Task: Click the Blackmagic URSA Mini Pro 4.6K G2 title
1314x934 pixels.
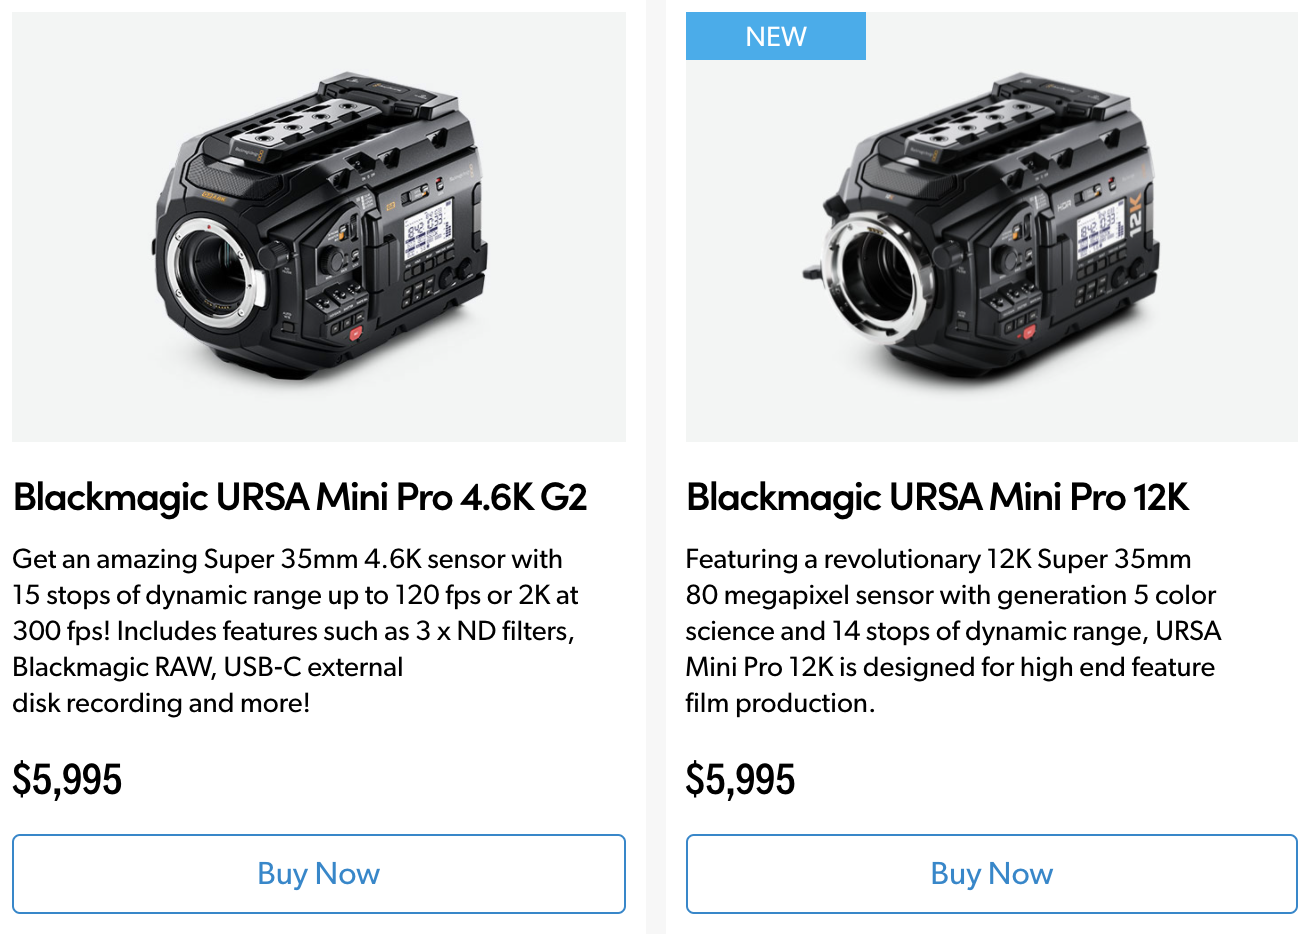Action: click(300, 497)
